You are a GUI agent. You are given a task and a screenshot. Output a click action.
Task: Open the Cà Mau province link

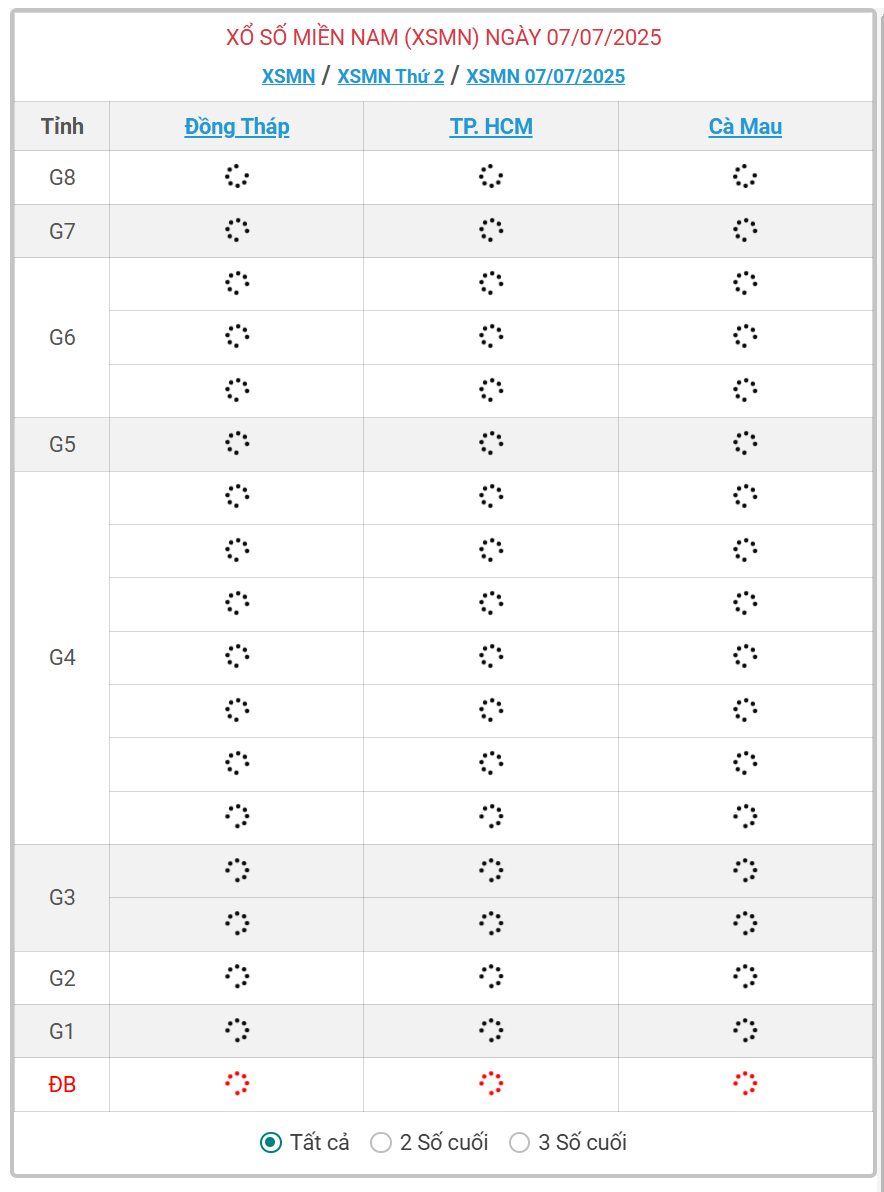pyautogui.click(x=745, y=126)
